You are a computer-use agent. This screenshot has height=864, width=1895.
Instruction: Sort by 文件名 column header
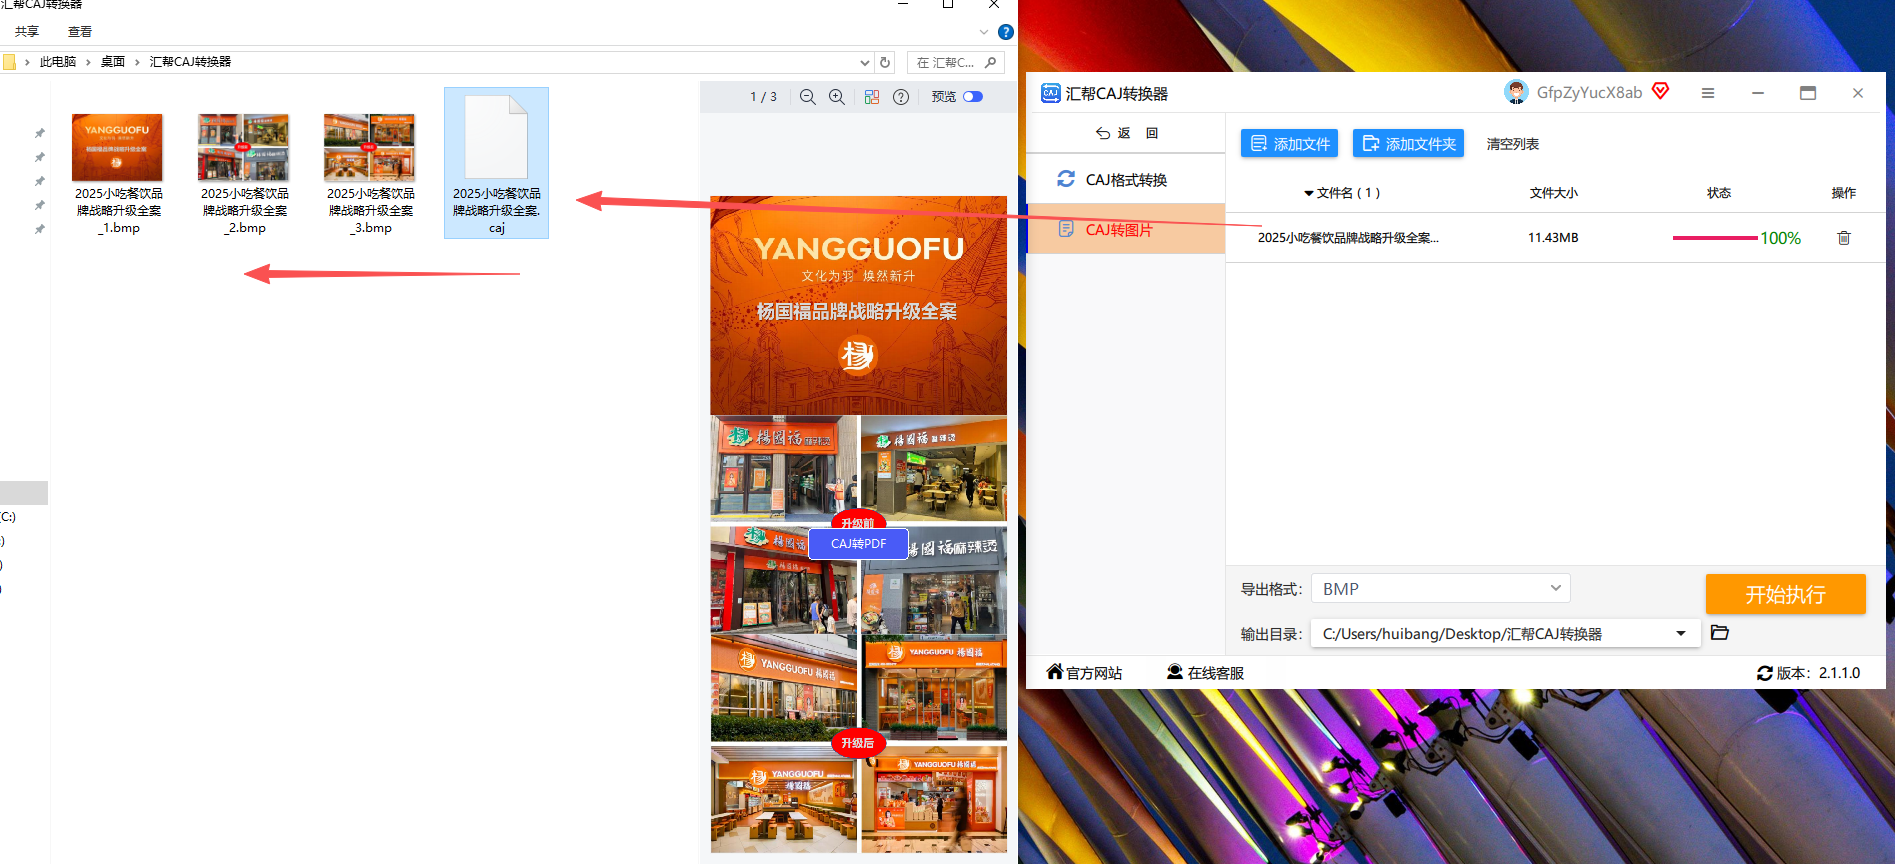(x=1343, y=193)
